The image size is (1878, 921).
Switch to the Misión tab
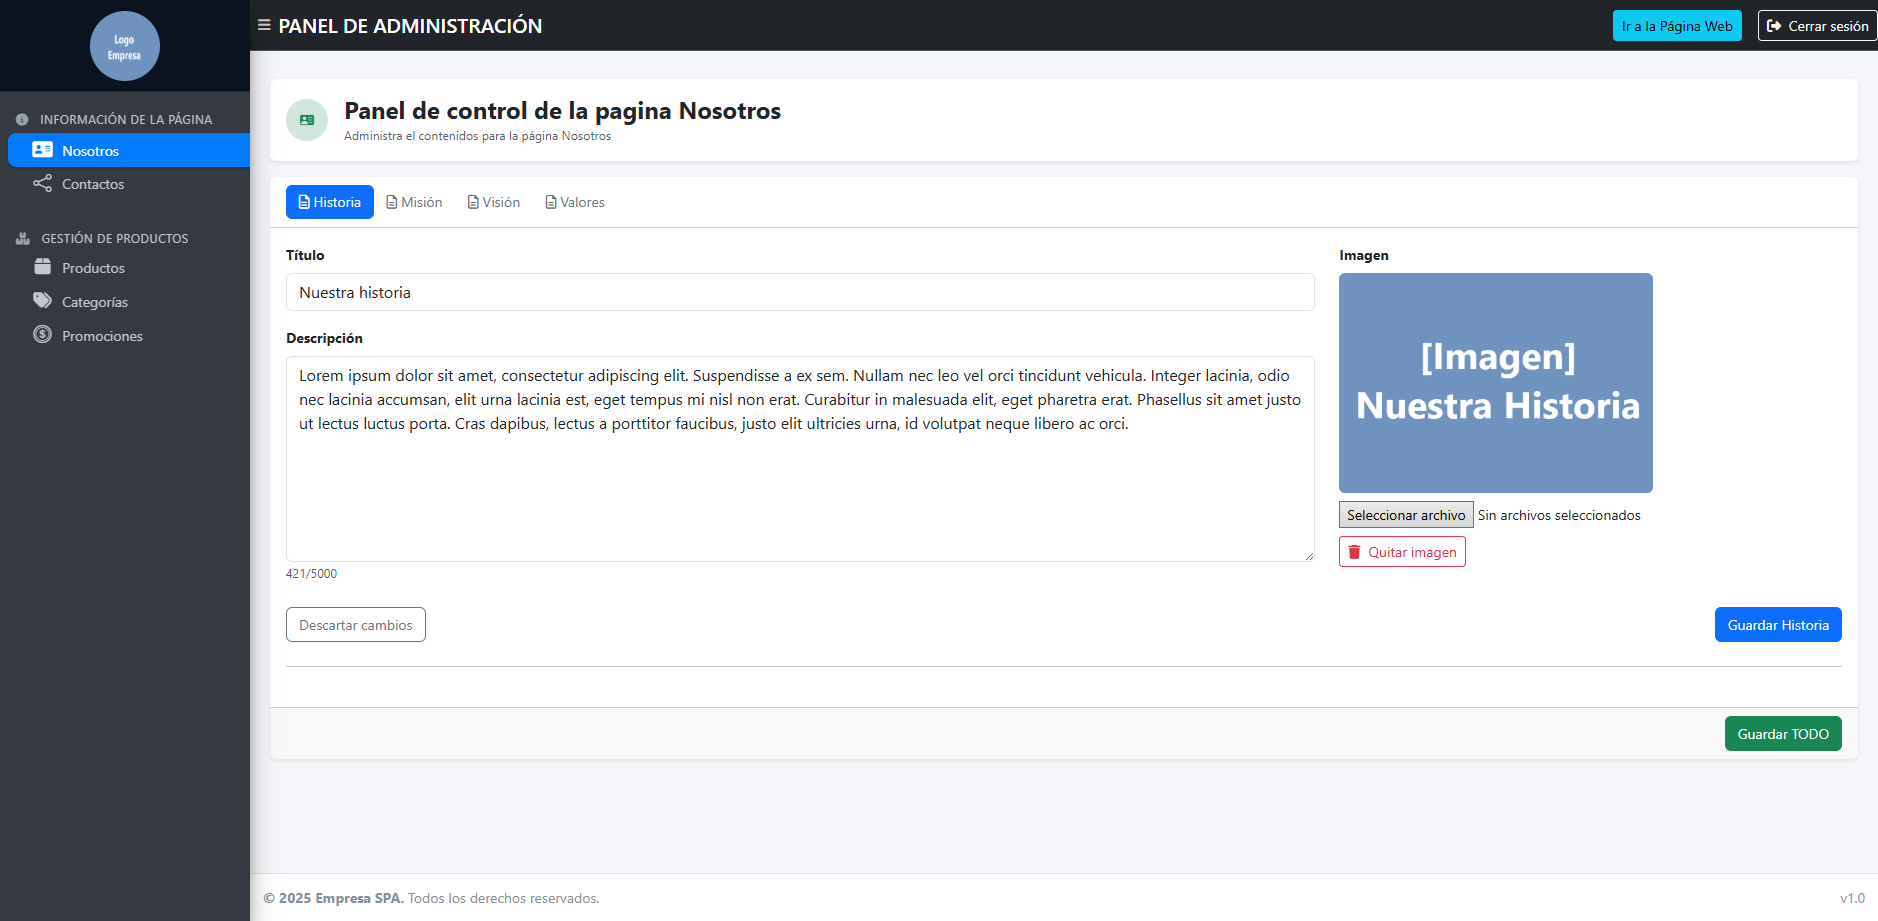(414, 202)
